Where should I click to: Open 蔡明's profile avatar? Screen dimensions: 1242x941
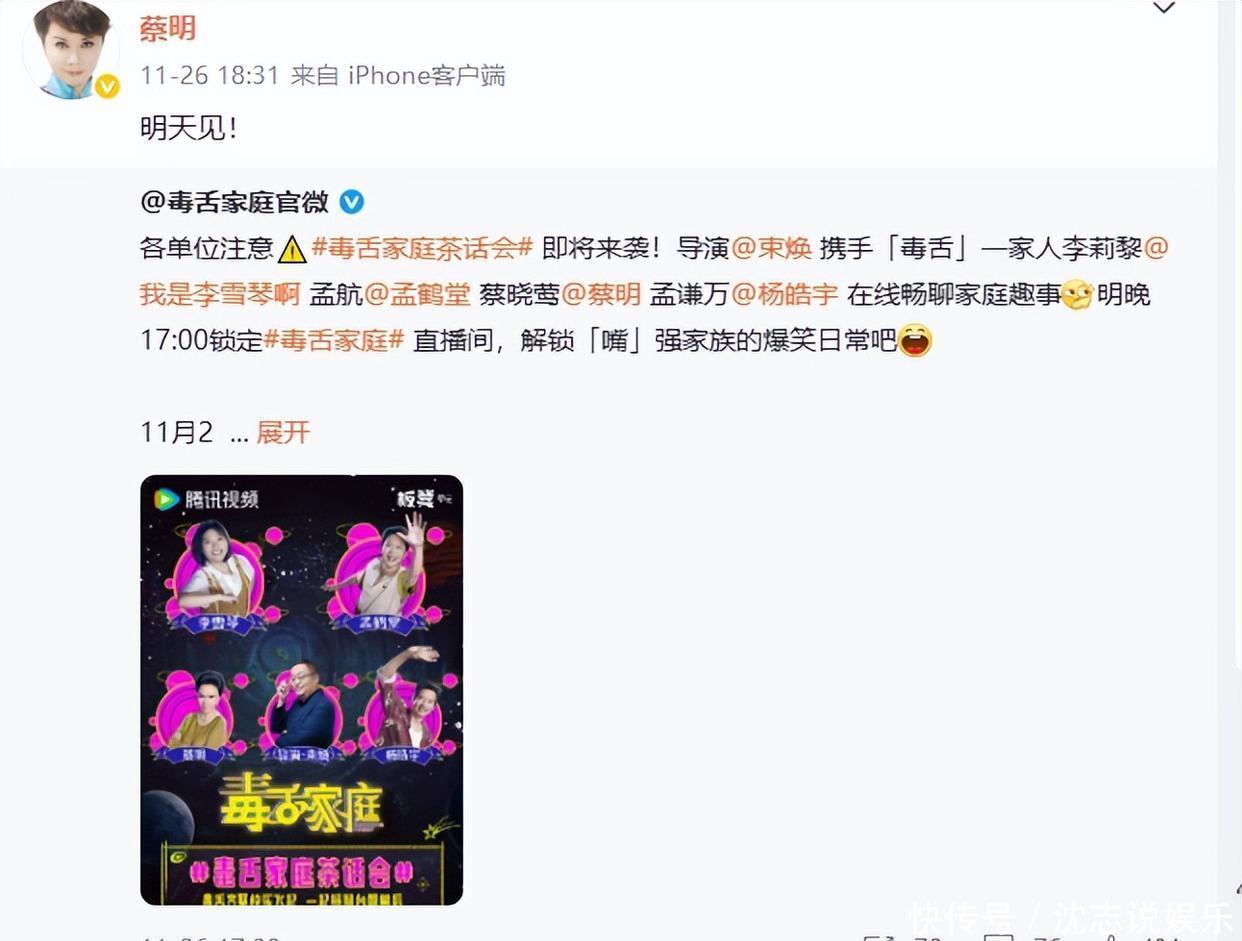70,50
